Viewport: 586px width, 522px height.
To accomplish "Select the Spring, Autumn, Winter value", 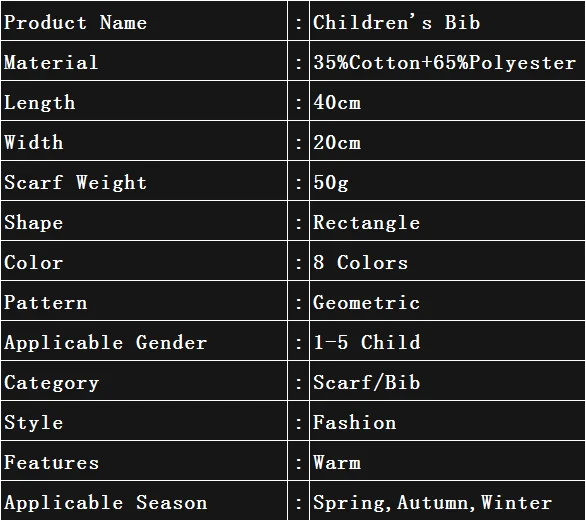I will tap(432, 502).
